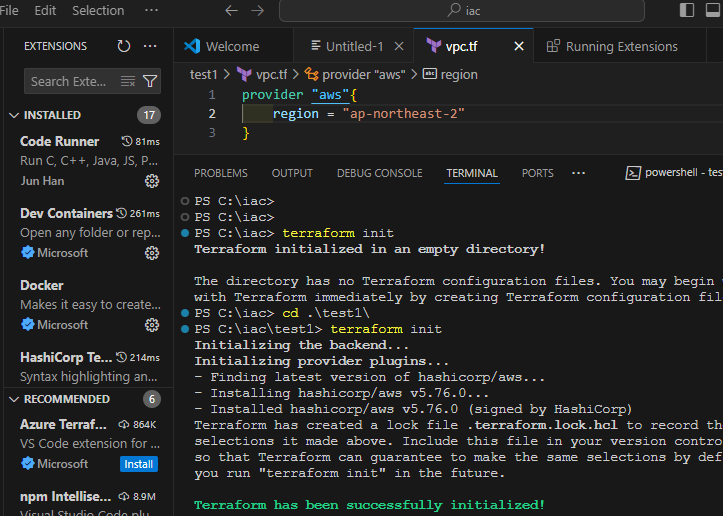Click the recommended count badge 6
This screenshot has height=516, width=723.
[x=152, y=399]
